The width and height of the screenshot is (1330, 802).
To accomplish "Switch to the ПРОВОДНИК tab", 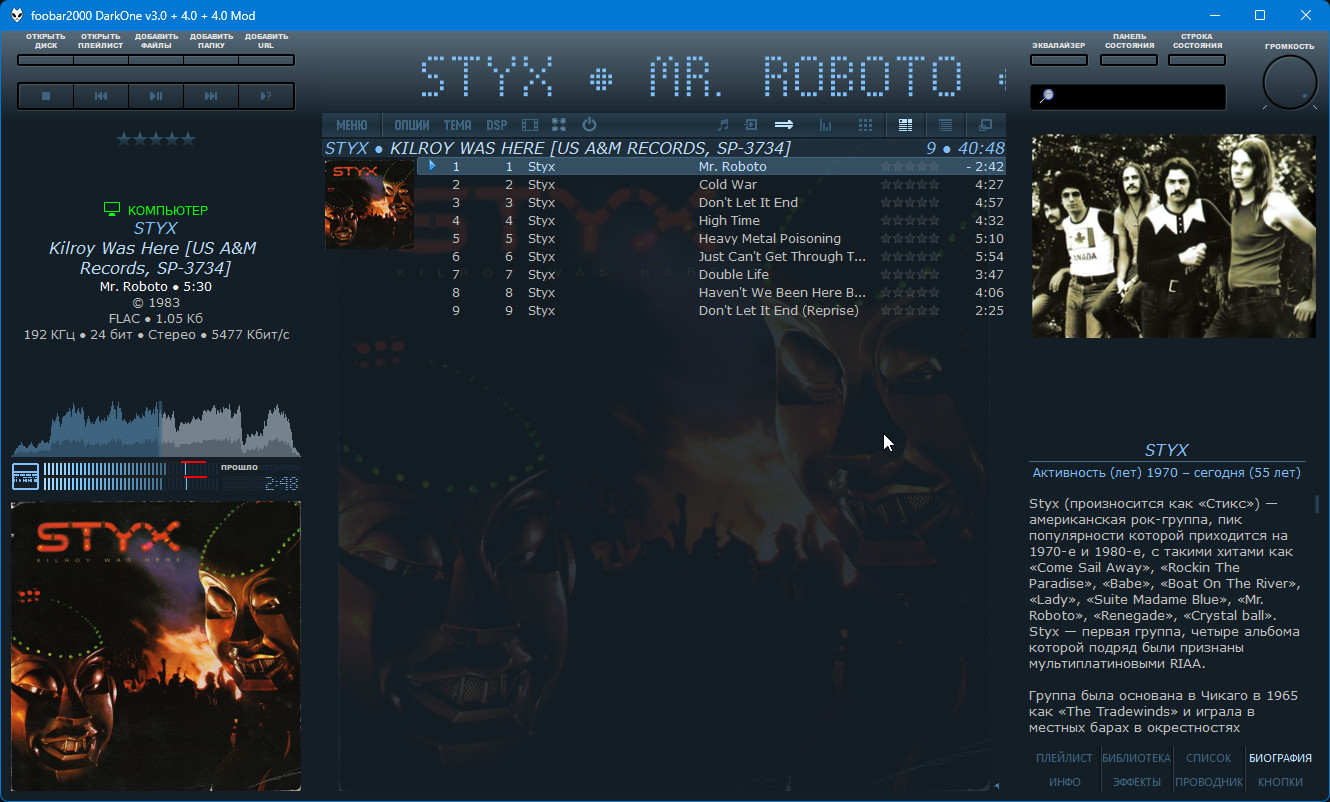I will point(1209,782).
